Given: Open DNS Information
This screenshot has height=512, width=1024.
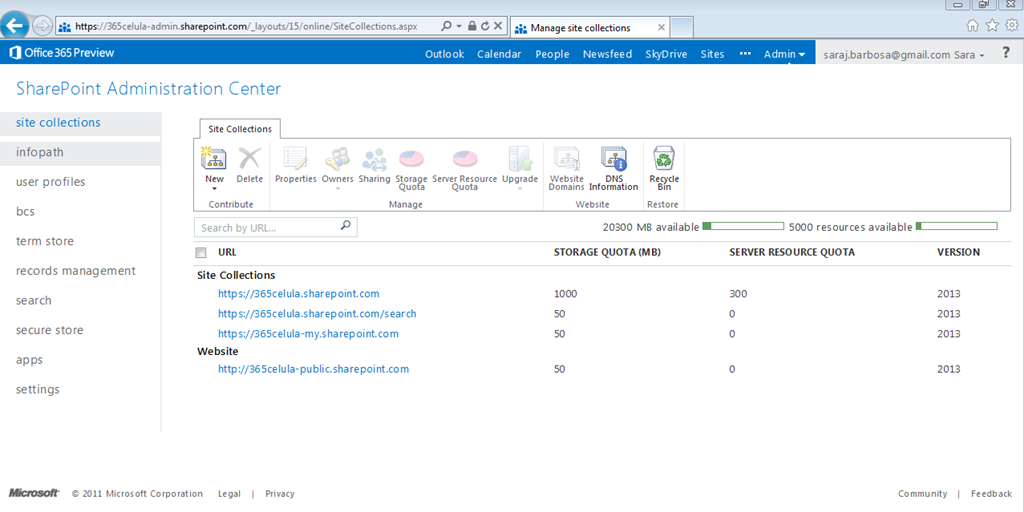Looking at the screenshot, I should 613,160.
